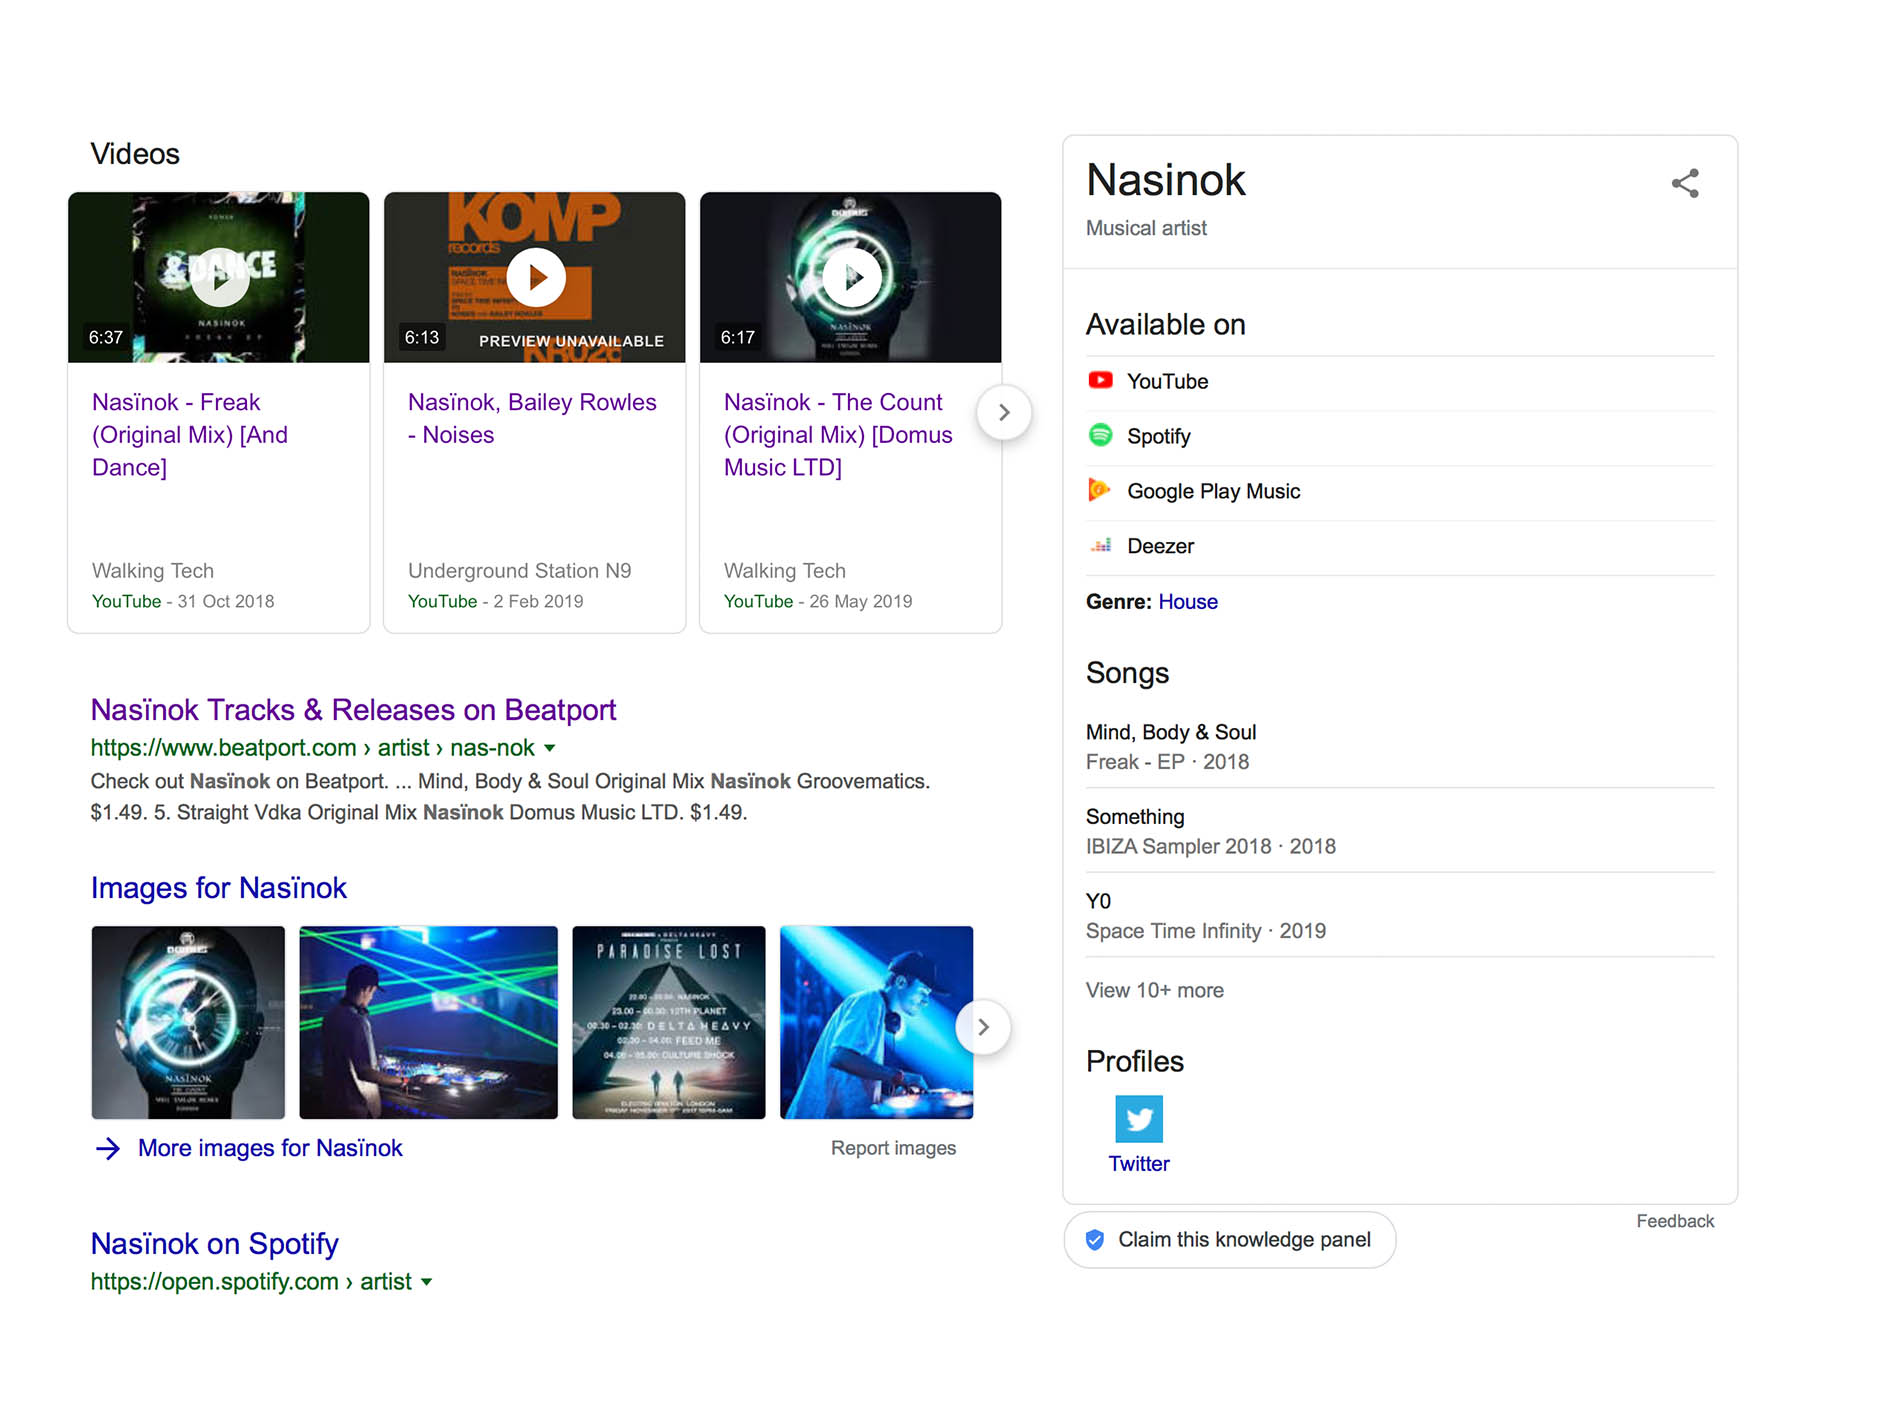1890x1417 pixels.
Task: Play the Bailey Rowles - Noises video
Action: pos(535,277)
